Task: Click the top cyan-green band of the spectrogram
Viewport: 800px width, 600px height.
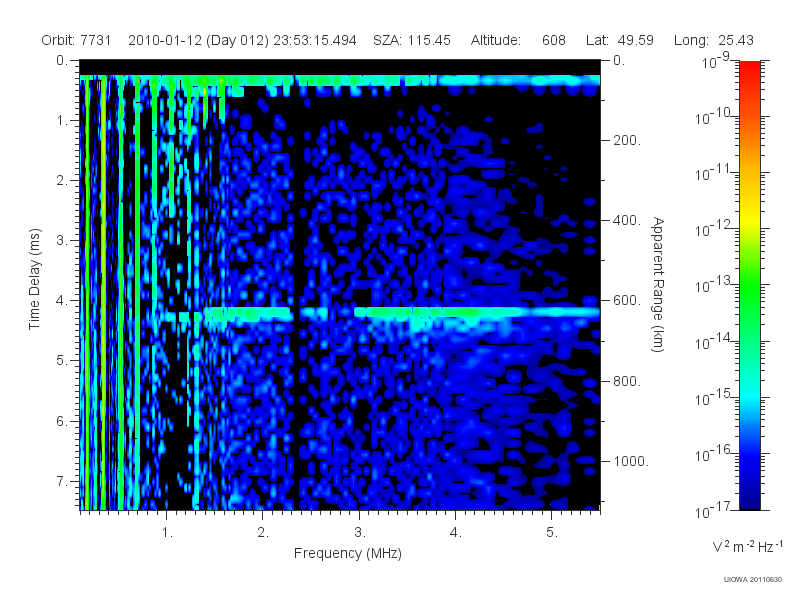Action: (x=340, y=81)
